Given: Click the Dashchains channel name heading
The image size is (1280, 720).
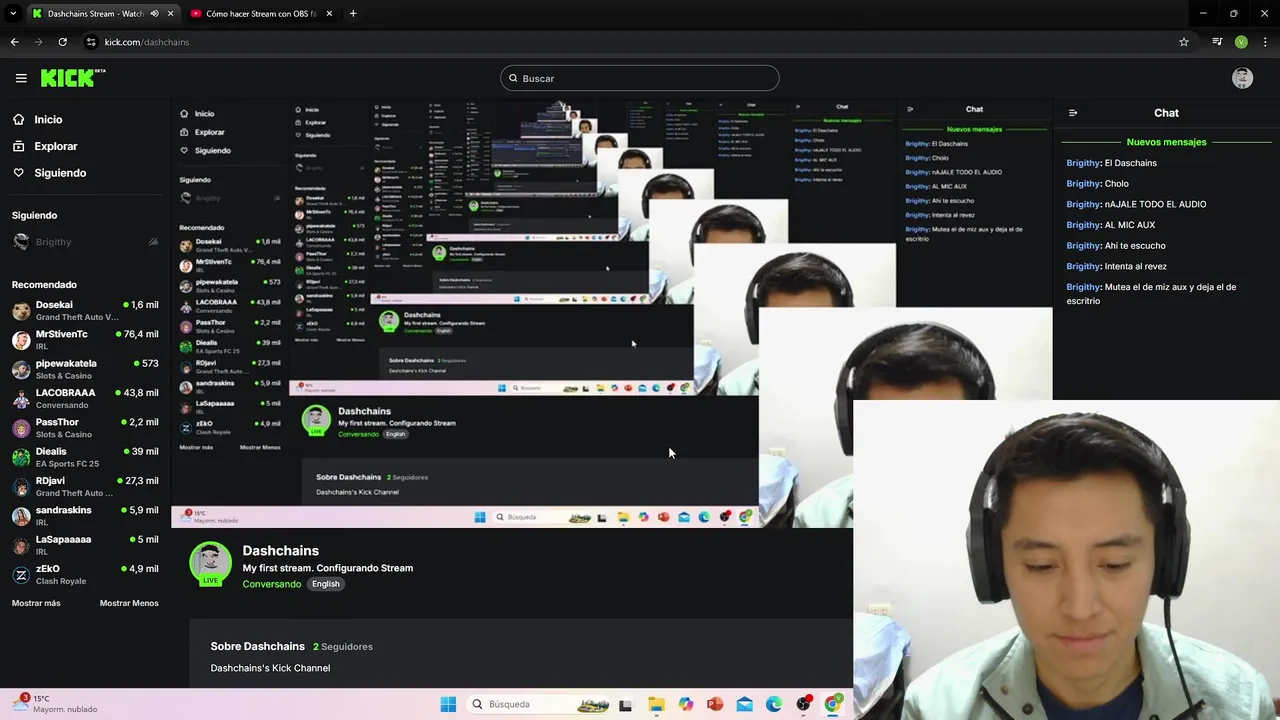Looking at the screenshot, I should pyautogui.click(x=281, y=551).
